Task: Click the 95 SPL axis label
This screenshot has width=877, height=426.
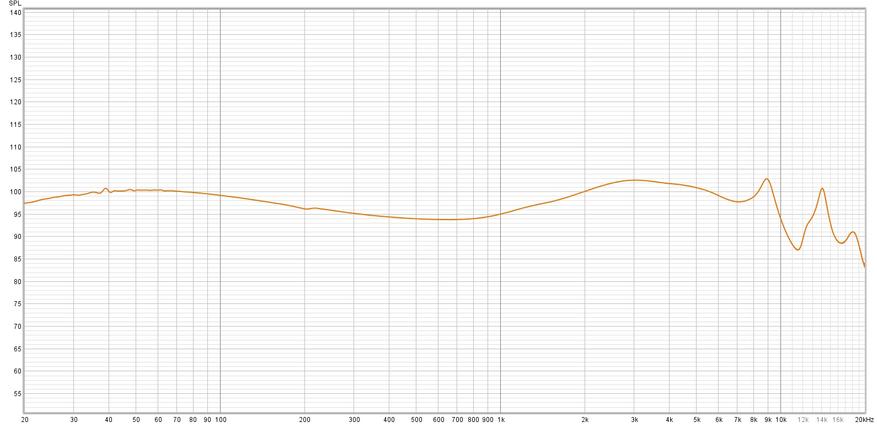Action: (x=17, y=214)
